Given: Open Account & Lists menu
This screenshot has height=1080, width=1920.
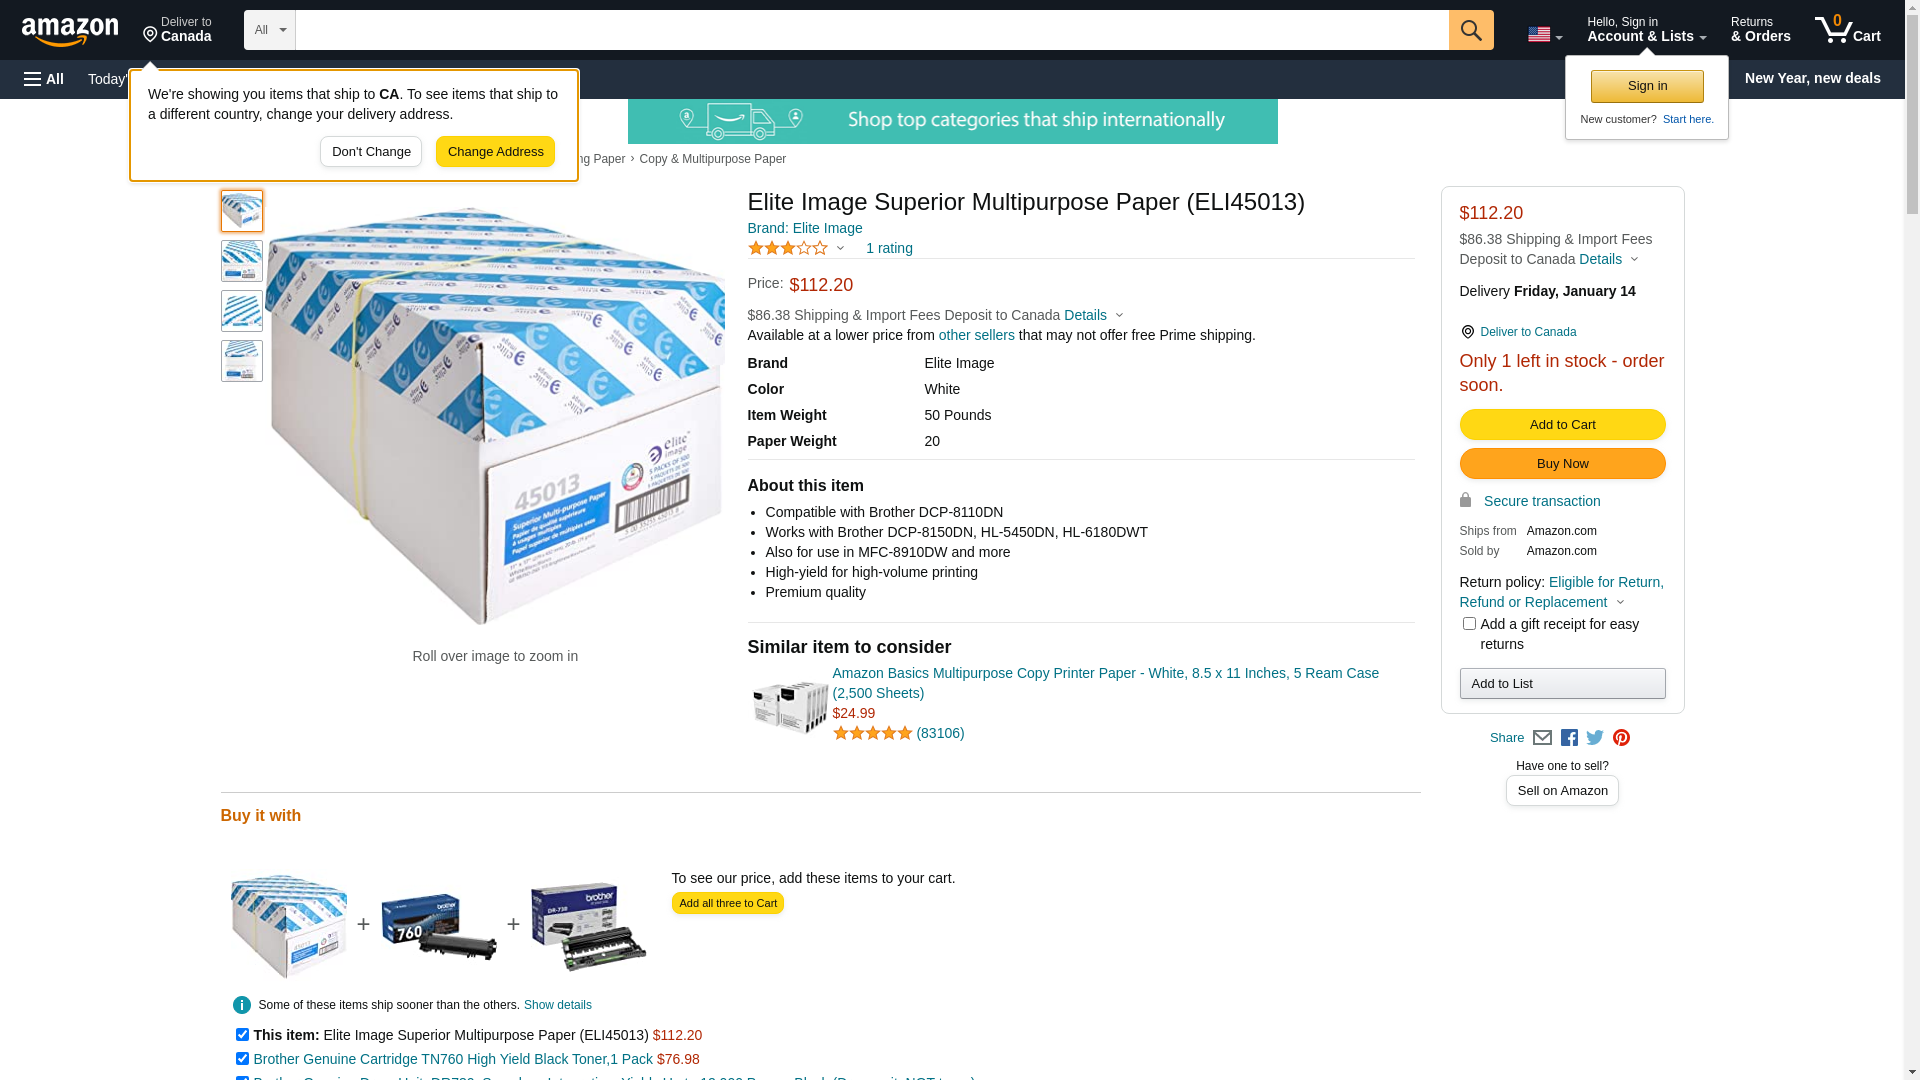Looking at the screenshot, I should pos(1646,30).
